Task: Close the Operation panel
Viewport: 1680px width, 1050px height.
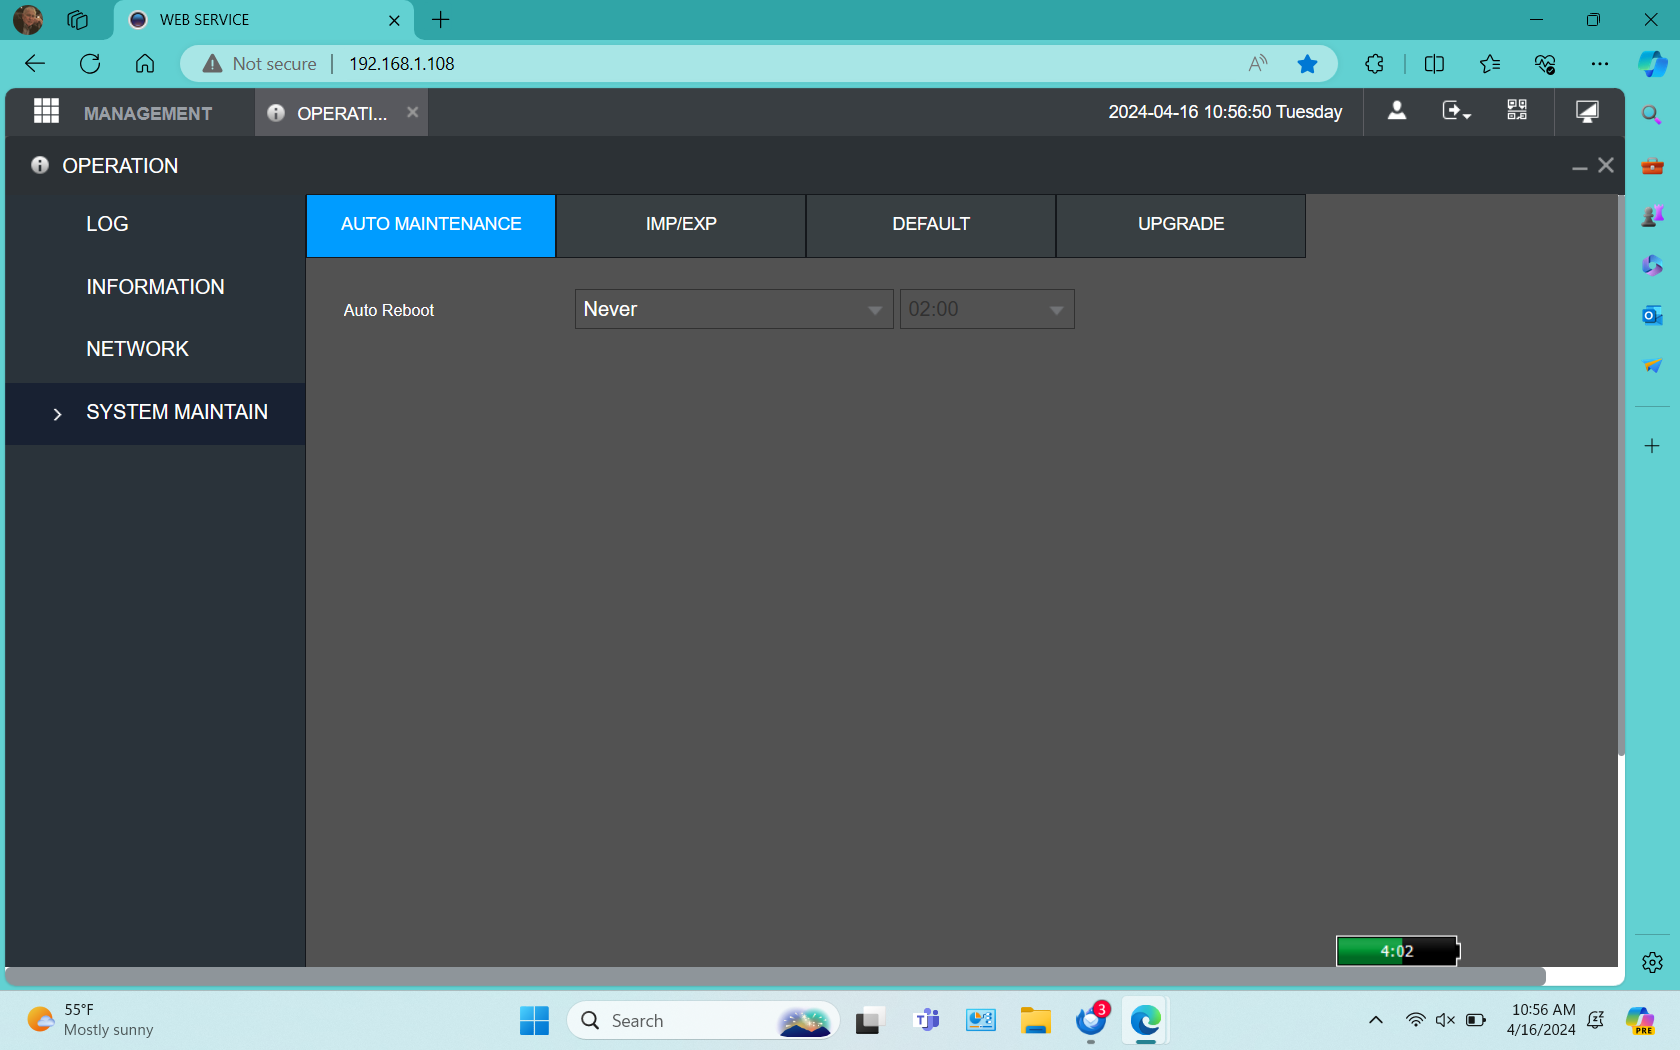Action: (1606, 165)
